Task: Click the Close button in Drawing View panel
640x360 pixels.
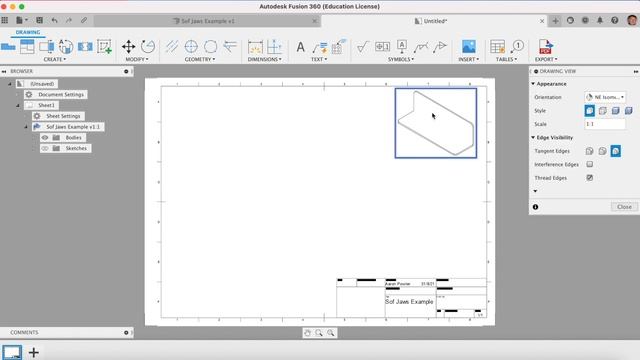Action: [x=624, y=207]
